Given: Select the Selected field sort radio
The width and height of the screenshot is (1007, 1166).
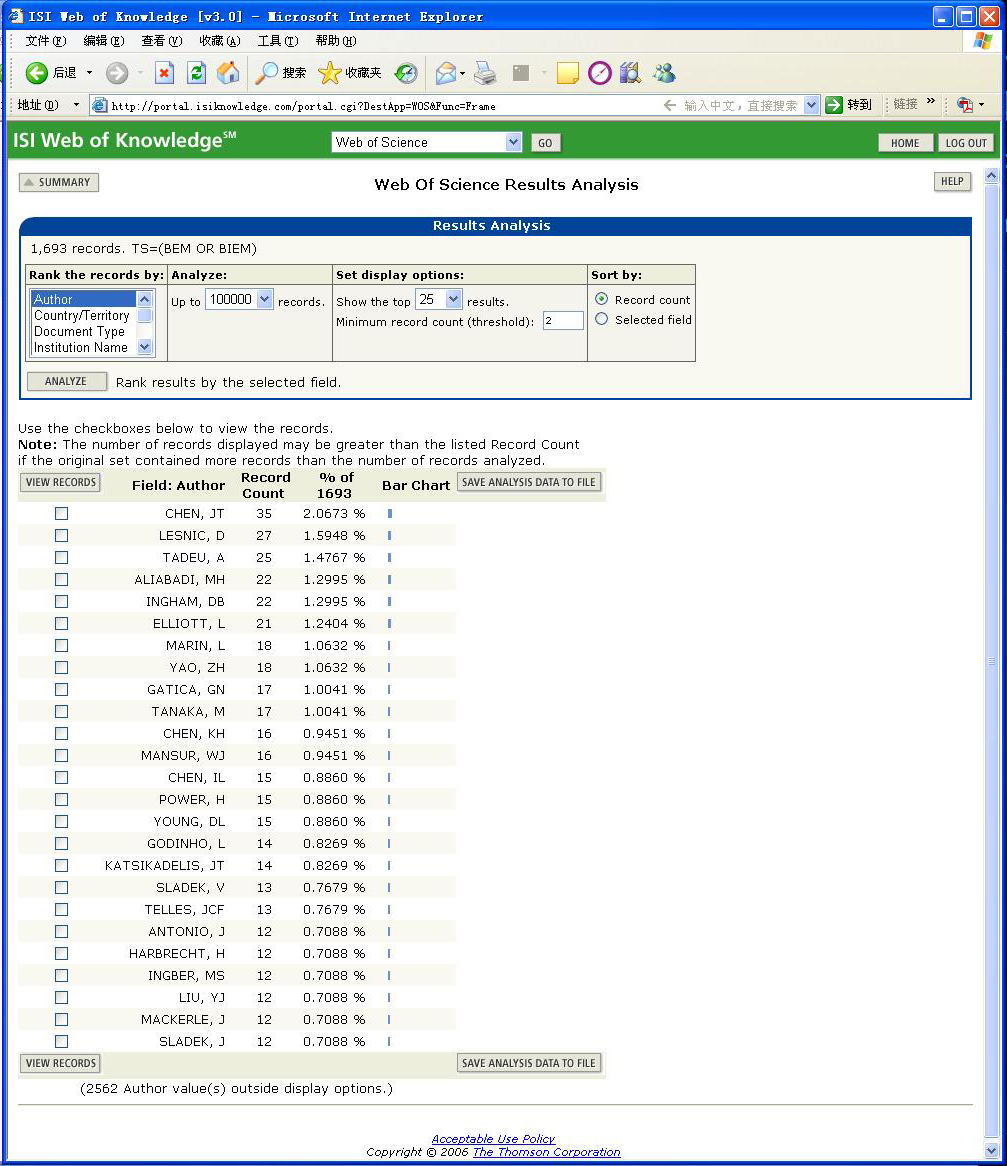Looking at the screenshot, I should point(602,319).
